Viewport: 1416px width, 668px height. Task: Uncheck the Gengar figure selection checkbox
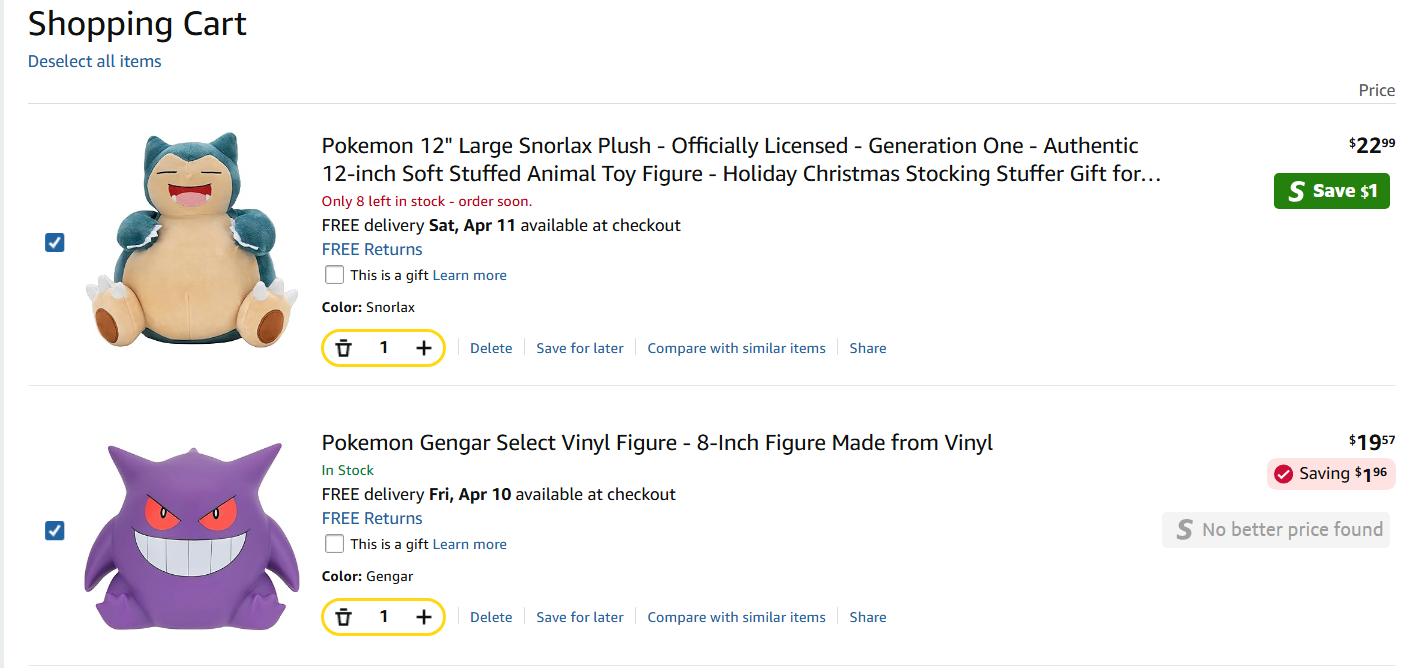click(x=55, y=530)
